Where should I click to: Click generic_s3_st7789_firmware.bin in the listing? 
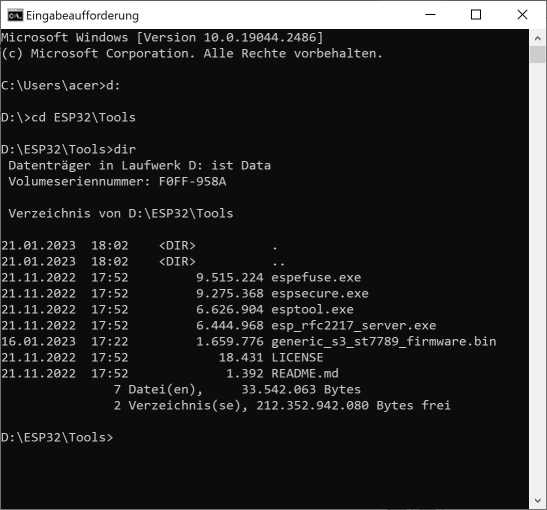click(384, 341)
